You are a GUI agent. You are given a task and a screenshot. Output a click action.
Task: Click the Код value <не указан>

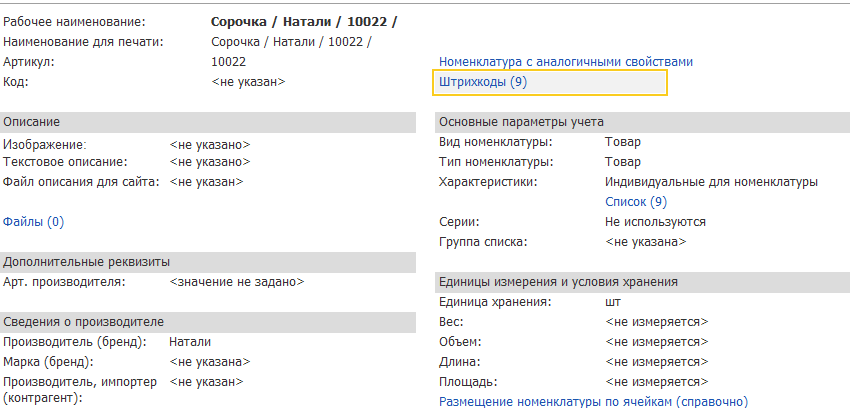248,82
